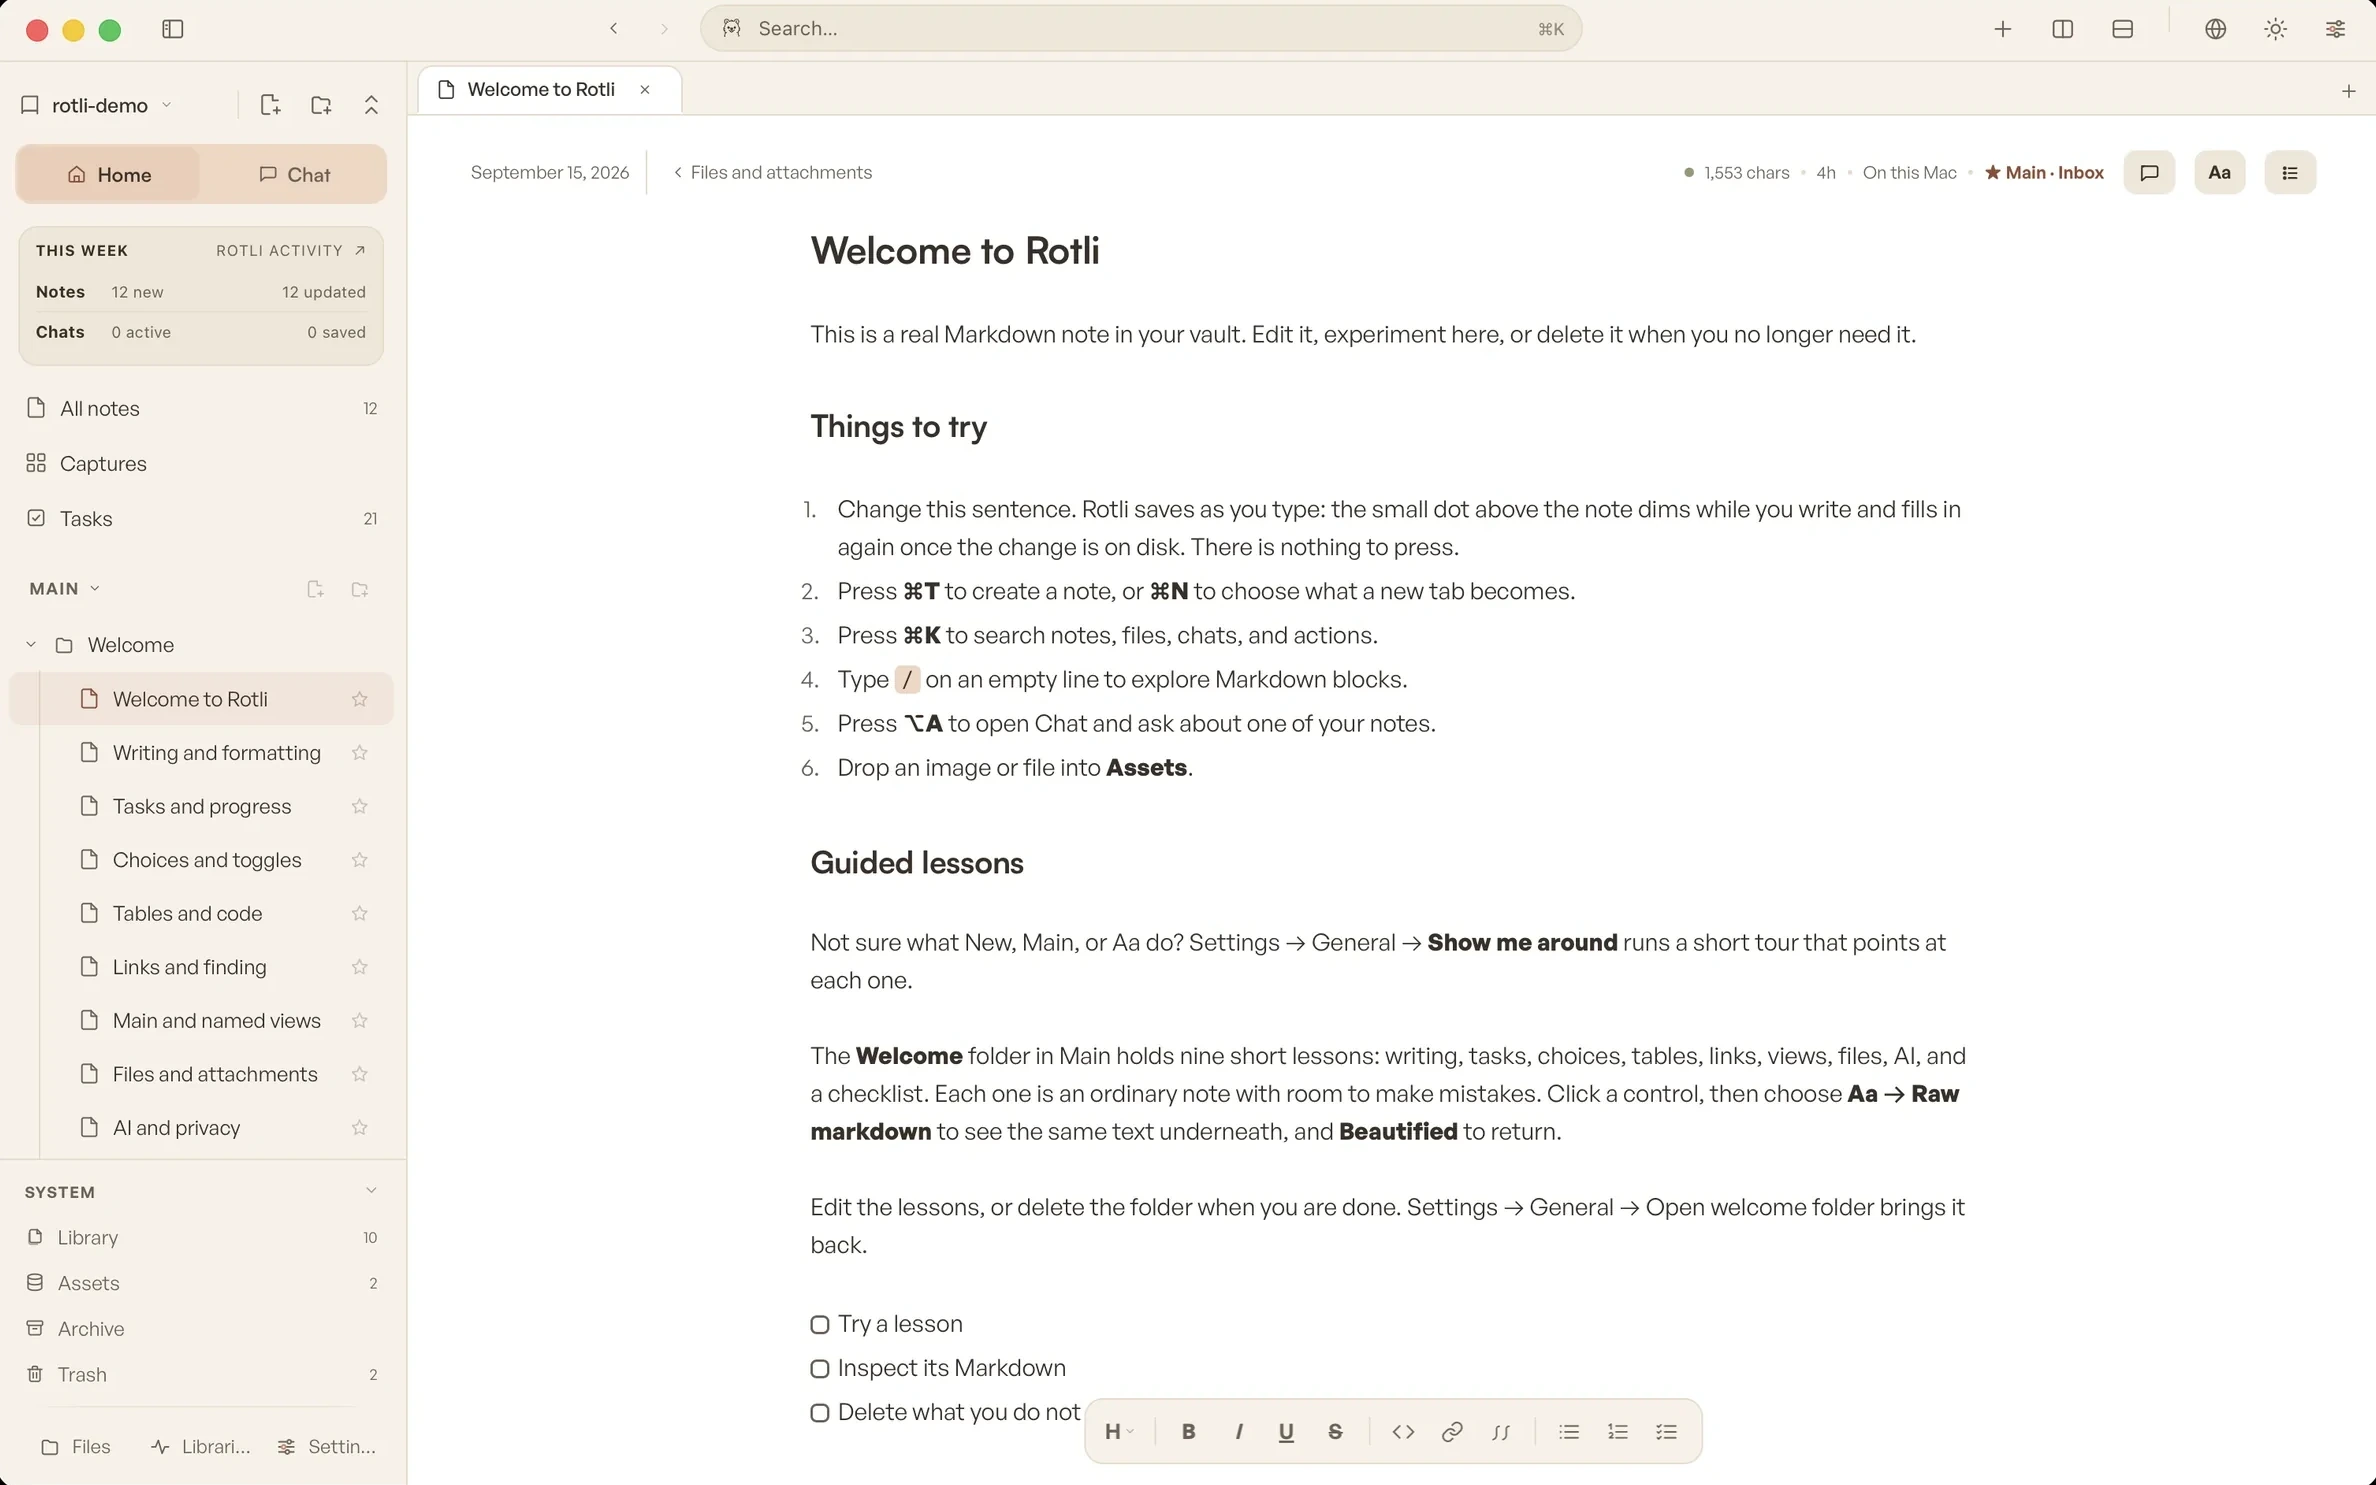Close the Welcome to Rotli tab
Image resolution: width=2376 pixels, height=1485 pixels.
[645, 89]
